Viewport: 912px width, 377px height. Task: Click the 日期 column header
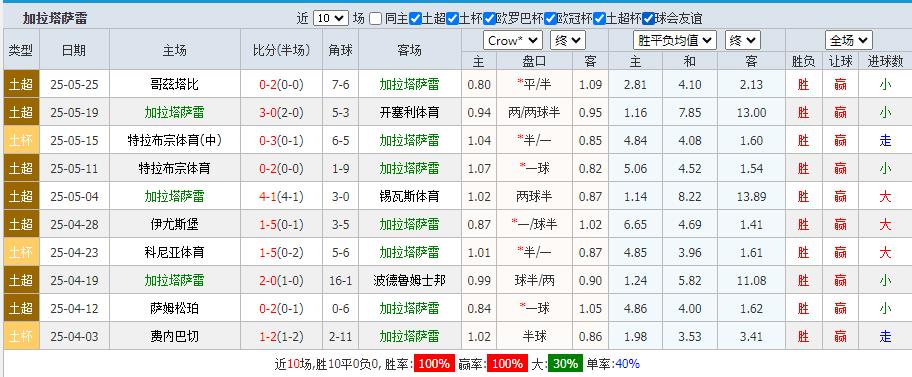point(74,50)
